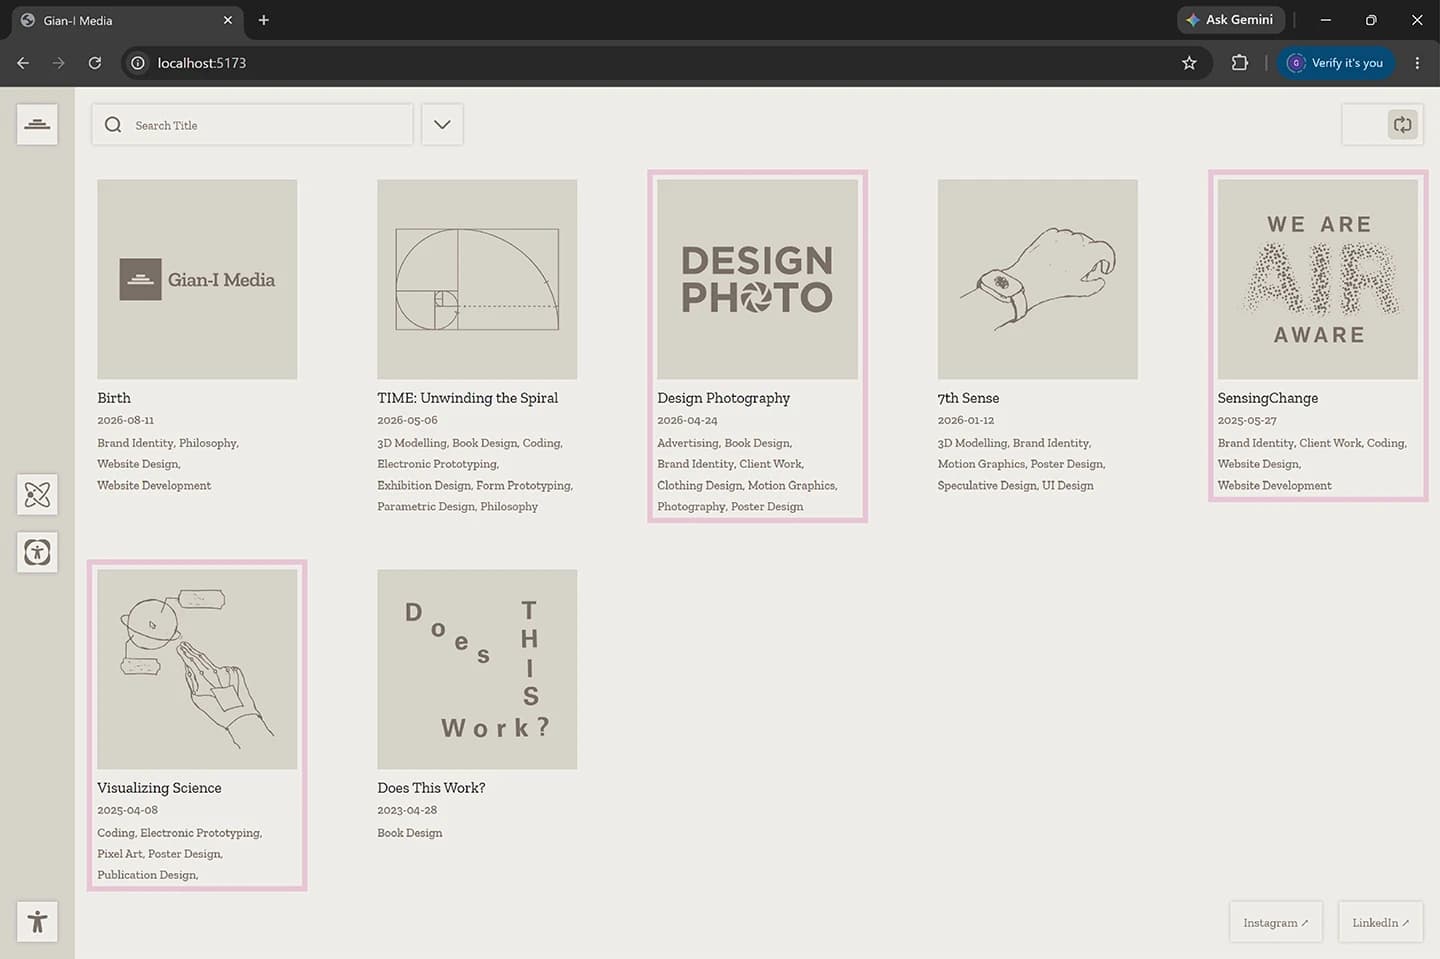Select the Gian-I Media browser tab
The width and height of the screenshot is (1440, 959).
(x=127, y=20)
